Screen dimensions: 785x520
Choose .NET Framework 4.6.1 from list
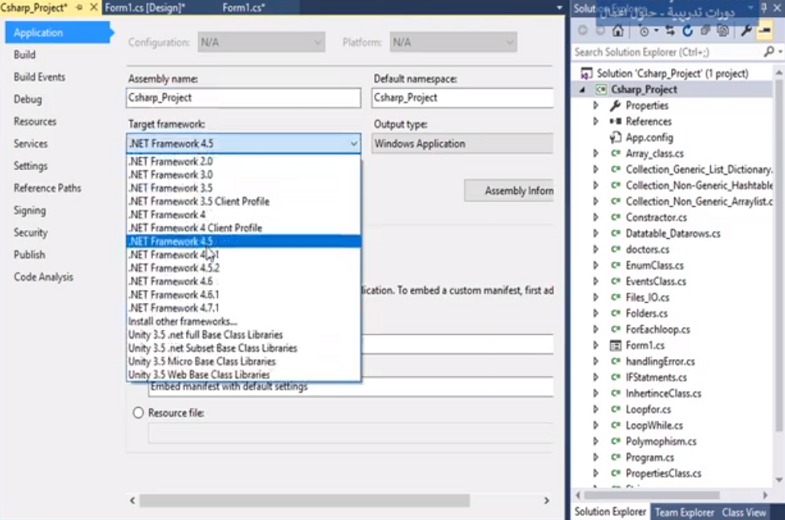click(243, 295)
